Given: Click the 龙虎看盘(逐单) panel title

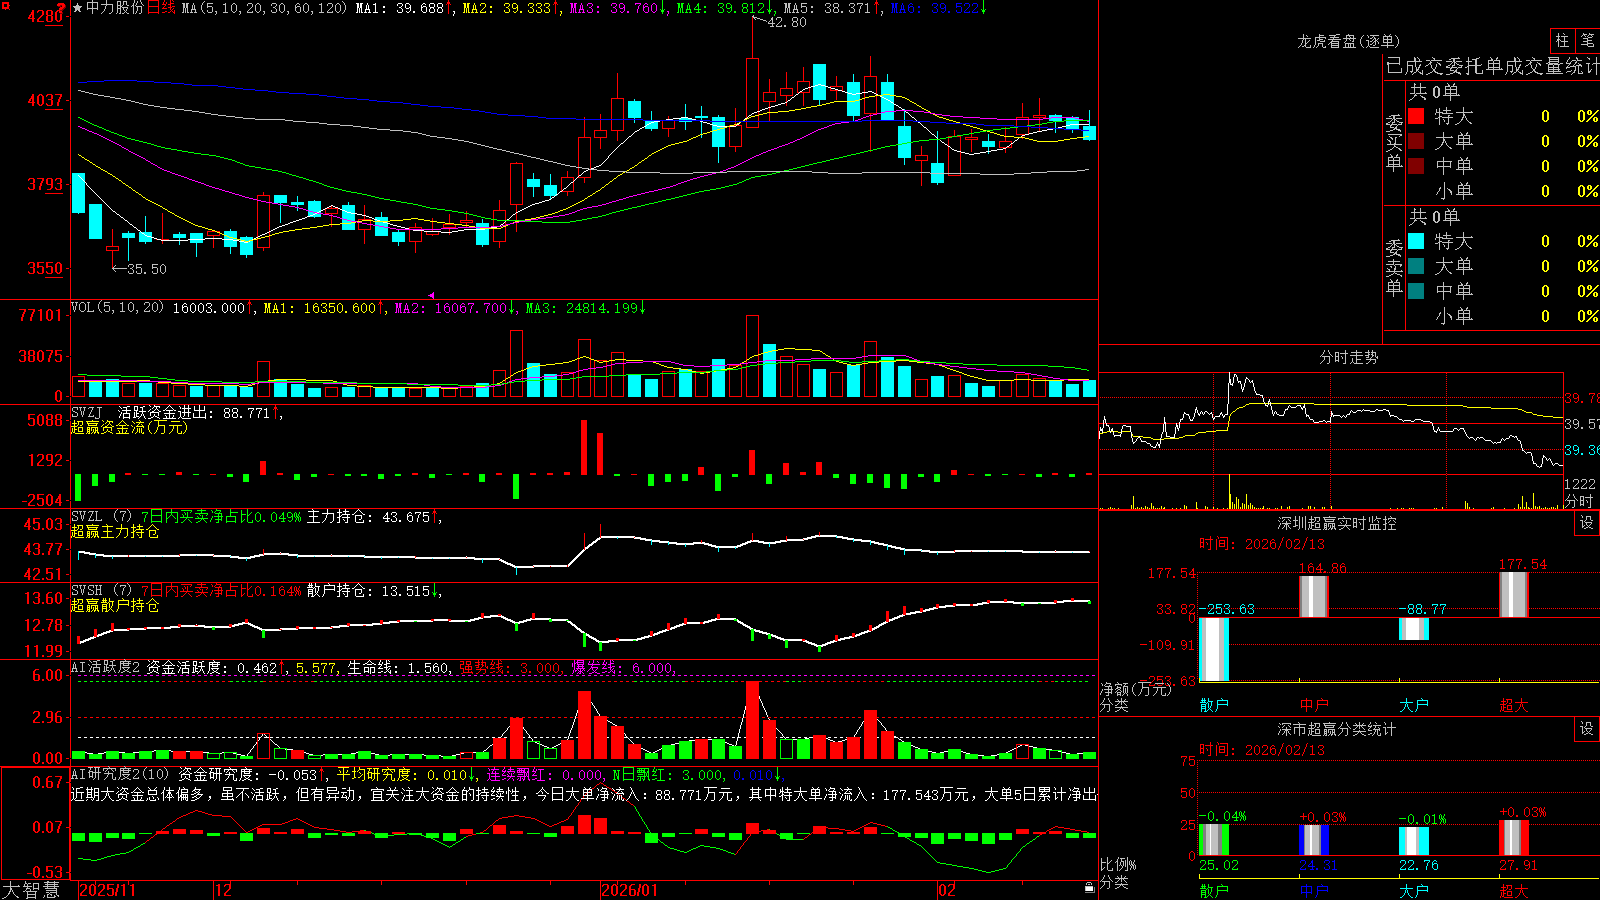Looking at the screenshot, I should (1348, 41).
